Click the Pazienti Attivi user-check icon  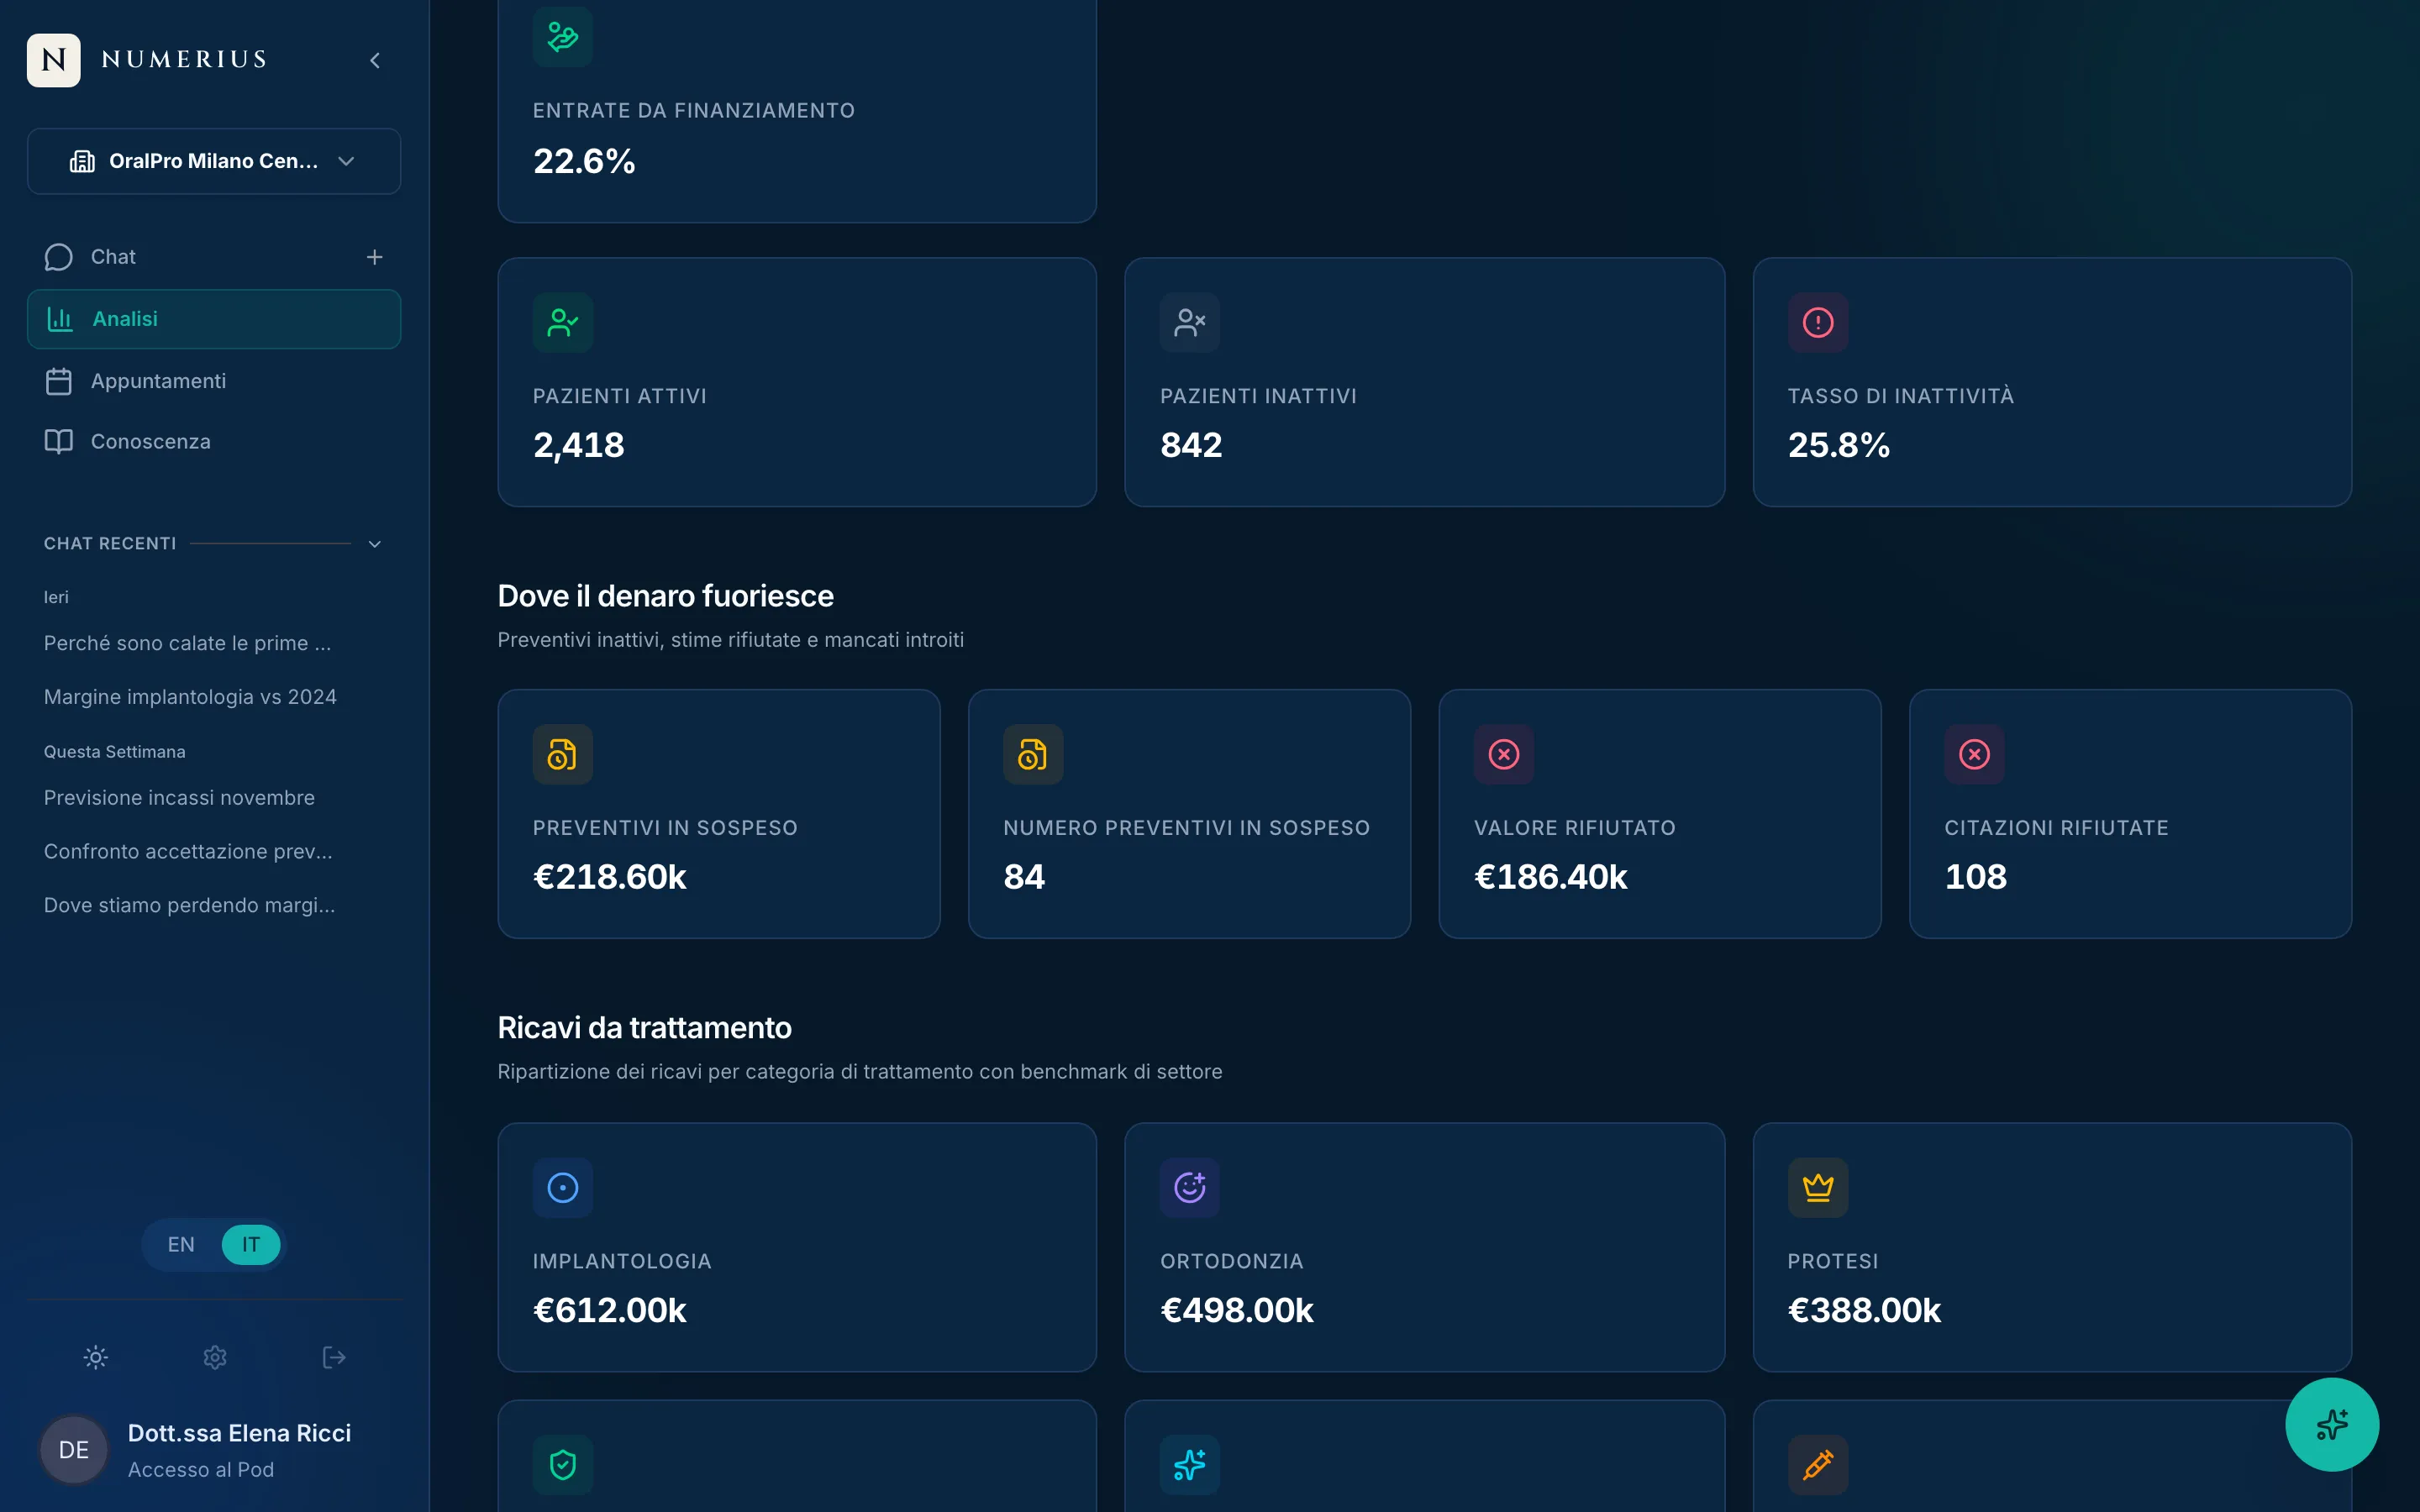[x=563, y=322]
